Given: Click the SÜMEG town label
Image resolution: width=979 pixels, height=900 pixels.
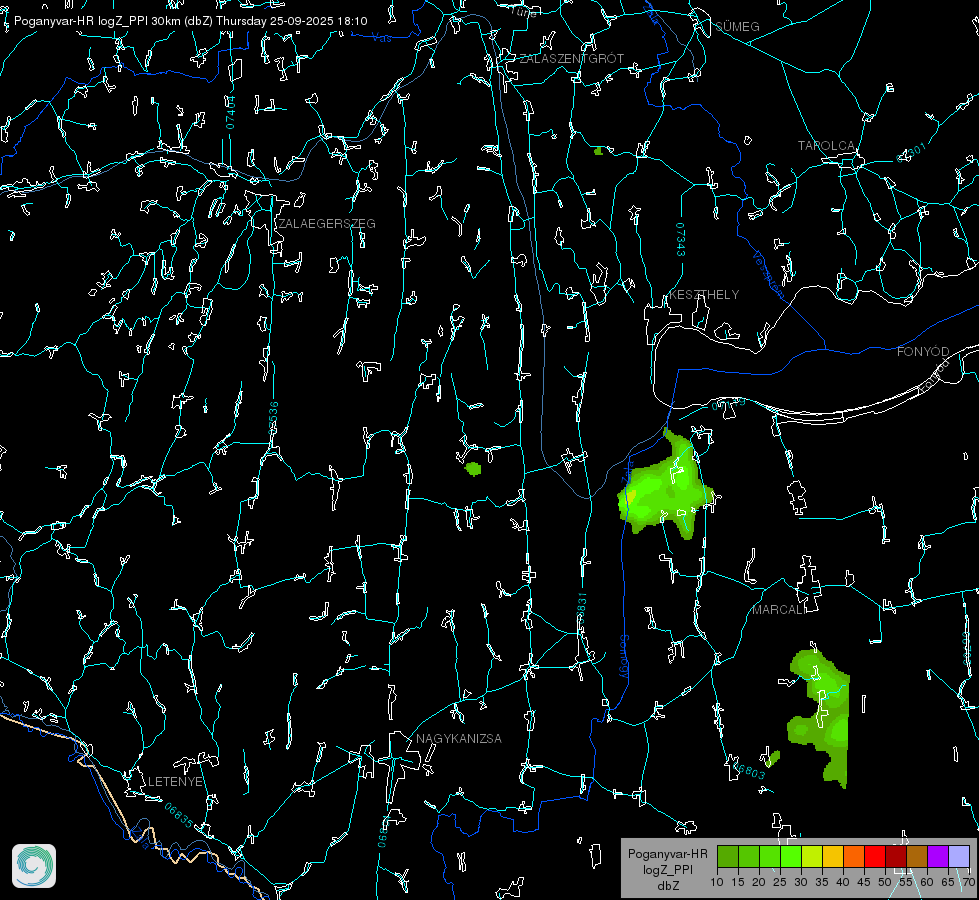Looking at the screenshot, I should [737, 26].
